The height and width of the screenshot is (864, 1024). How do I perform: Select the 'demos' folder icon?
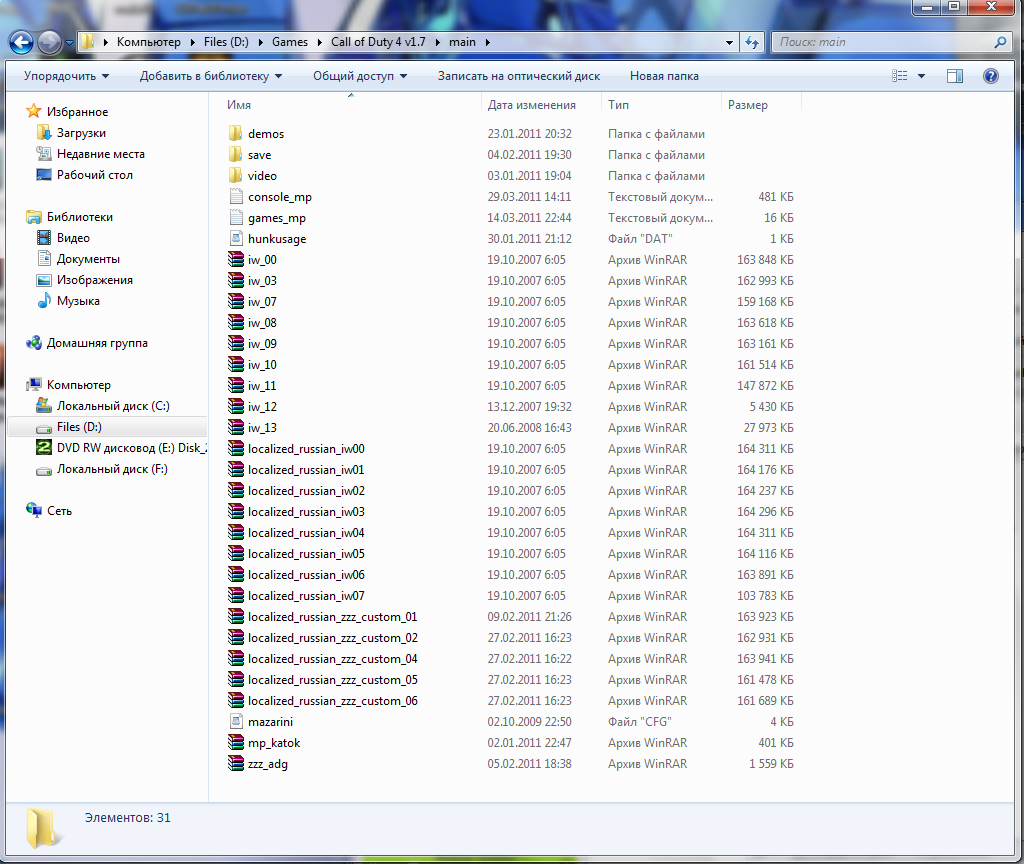(236, 133)
